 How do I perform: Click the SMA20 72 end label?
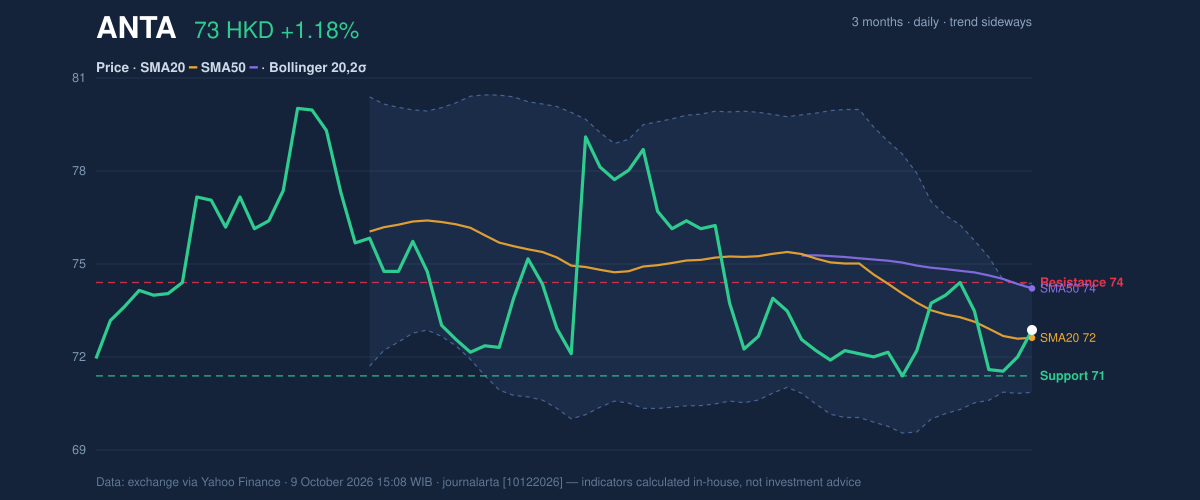(x=1068, y=338)
